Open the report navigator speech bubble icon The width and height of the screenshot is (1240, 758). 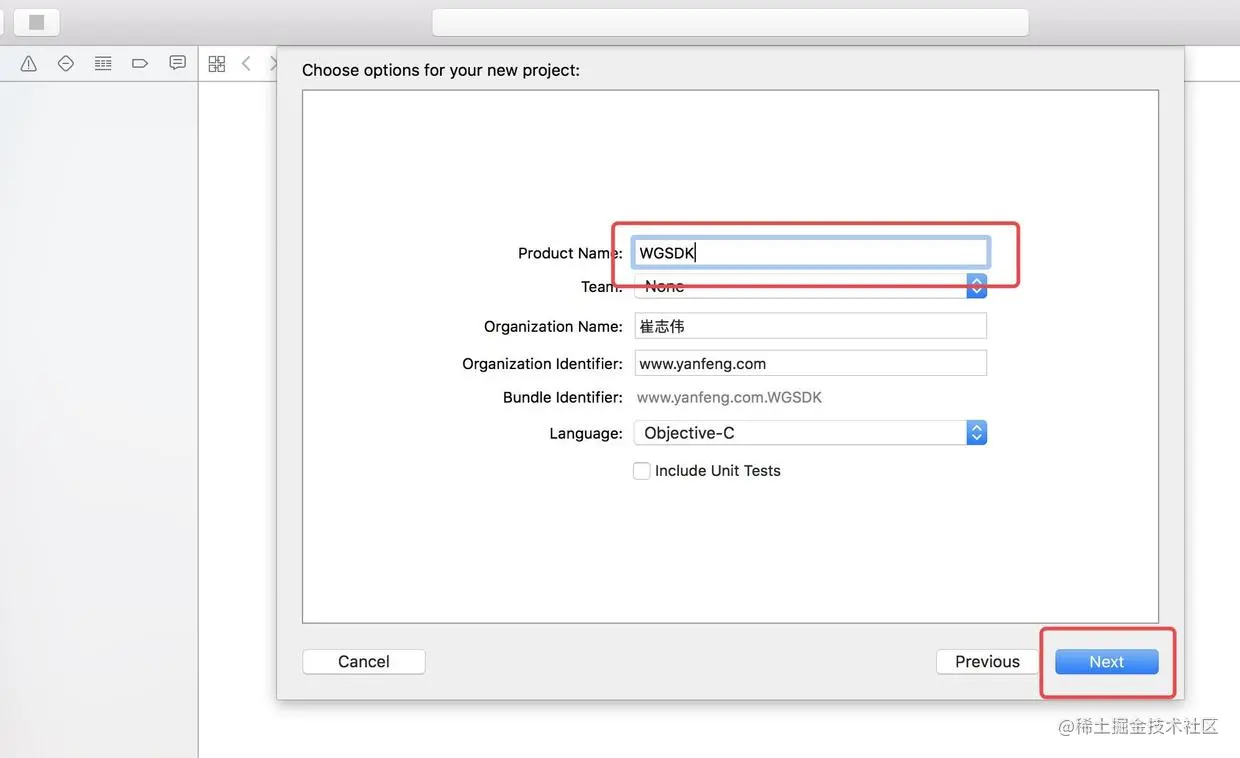click(x=177, y=63)
